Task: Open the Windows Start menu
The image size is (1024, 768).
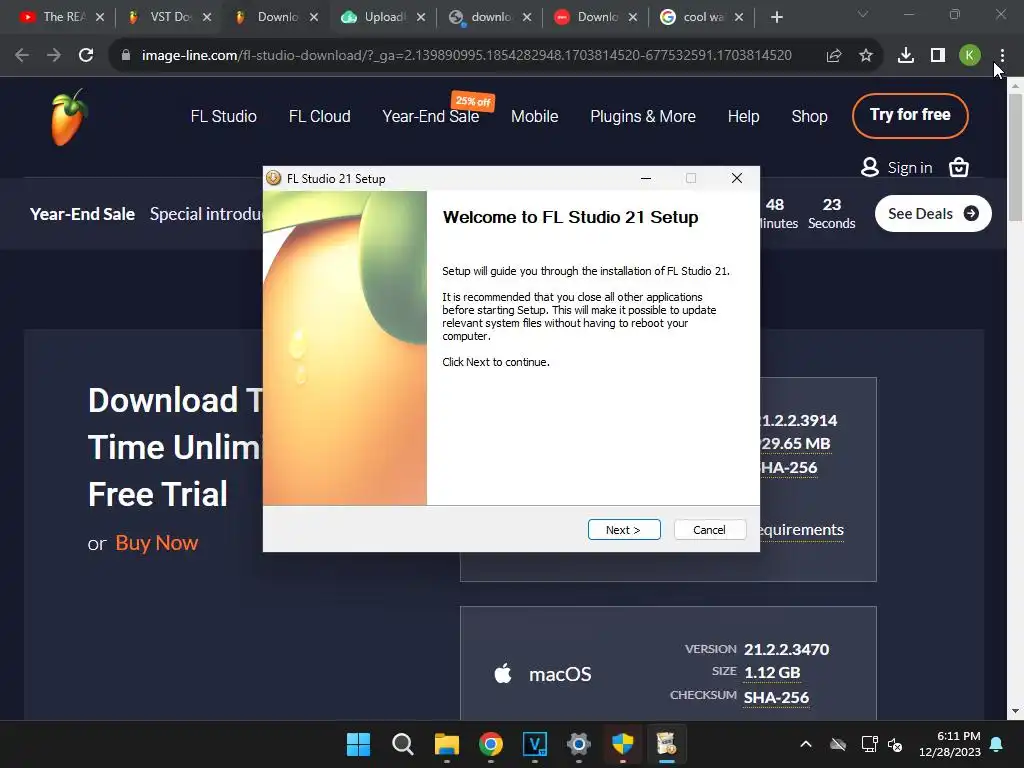Action: 358,744
